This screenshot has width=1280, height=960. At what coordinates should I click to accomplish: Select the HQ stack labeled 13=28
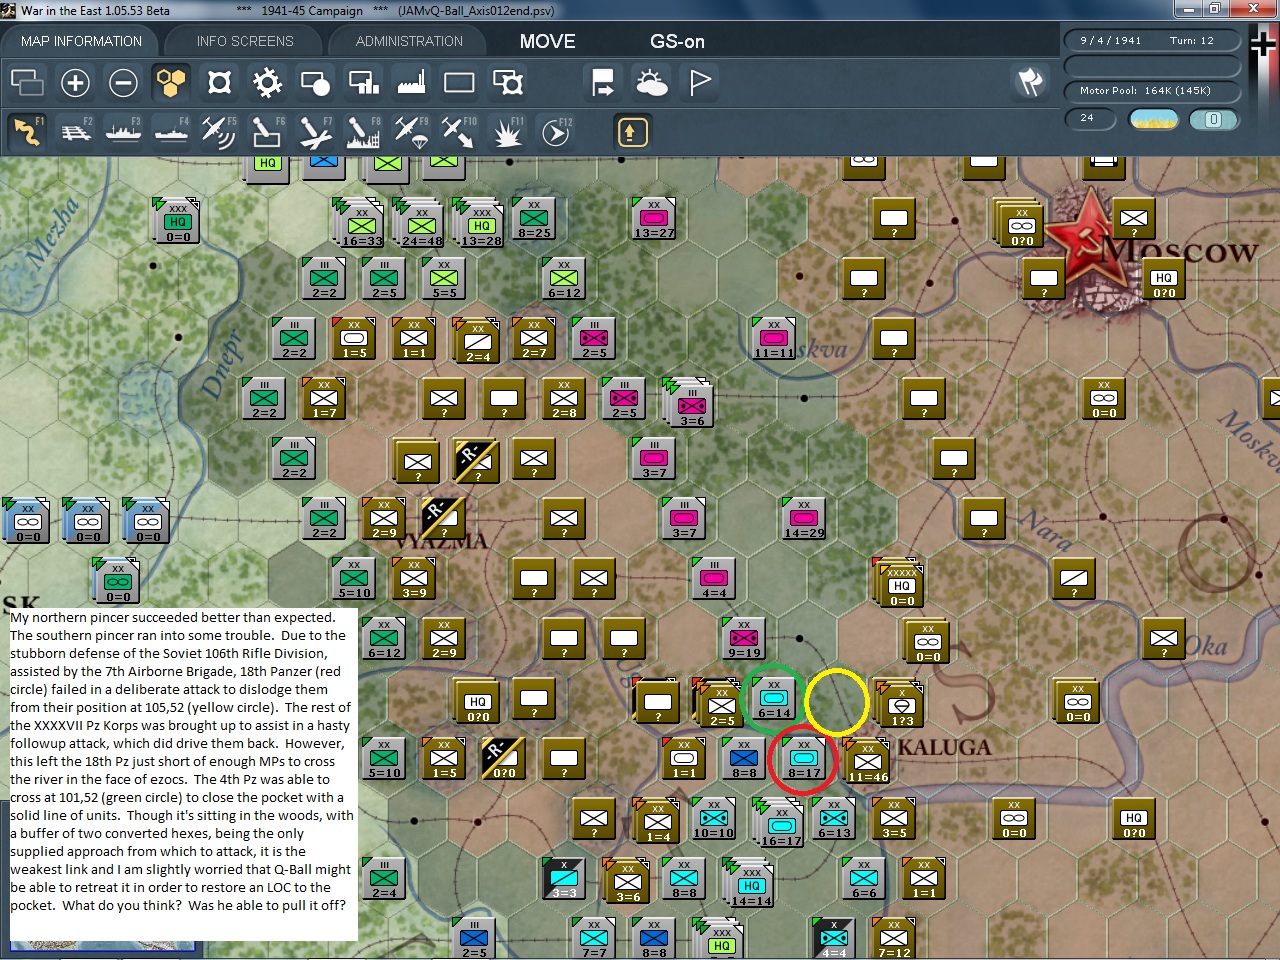[481, 223]
